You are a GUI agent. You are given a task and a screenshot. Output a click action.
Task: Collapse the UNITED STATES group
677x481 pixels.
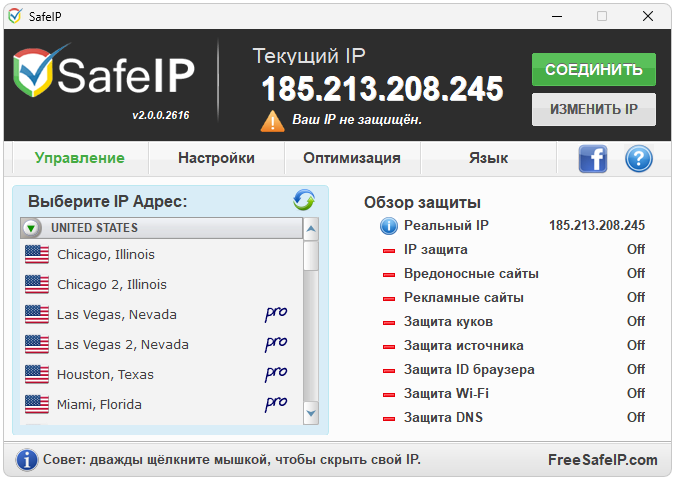tap(31, 228)
